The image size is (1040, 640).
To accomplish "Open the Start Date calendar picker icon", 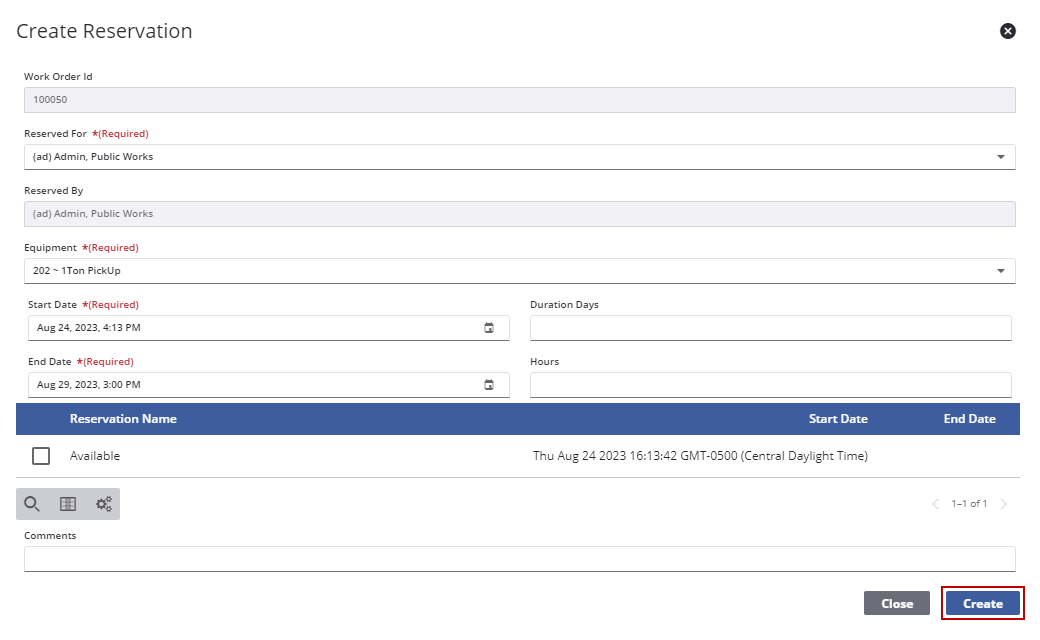I will coord(489,328).
